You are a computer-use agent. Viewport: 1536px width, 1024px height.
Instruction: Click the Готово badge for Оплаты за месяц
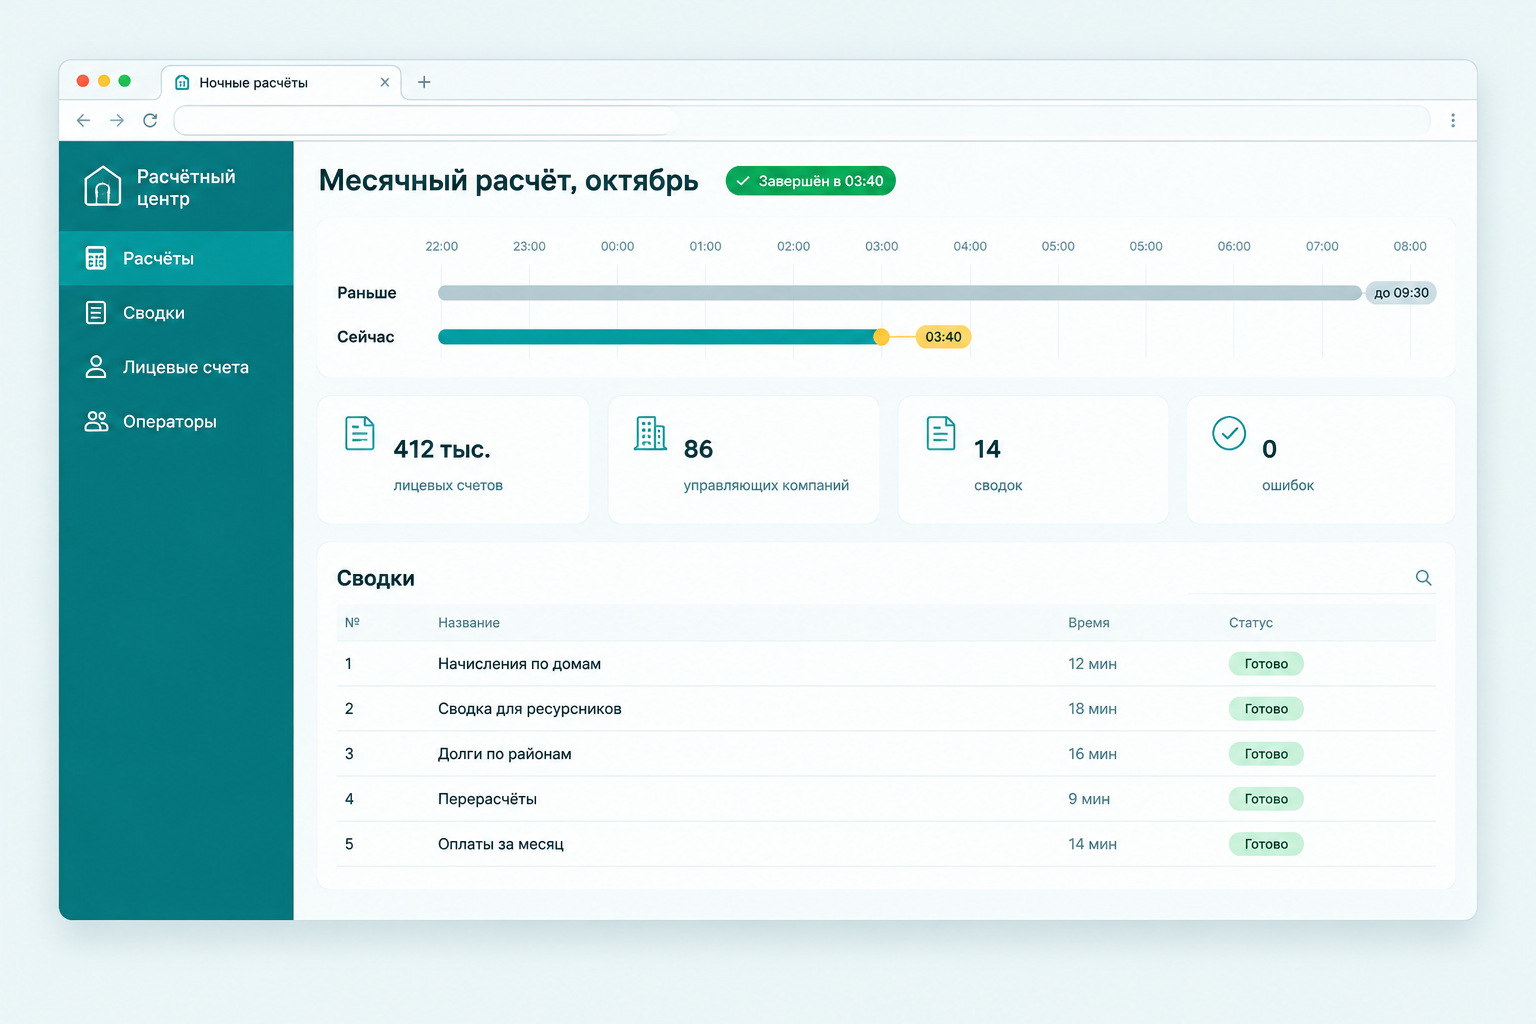[1266, 844]
